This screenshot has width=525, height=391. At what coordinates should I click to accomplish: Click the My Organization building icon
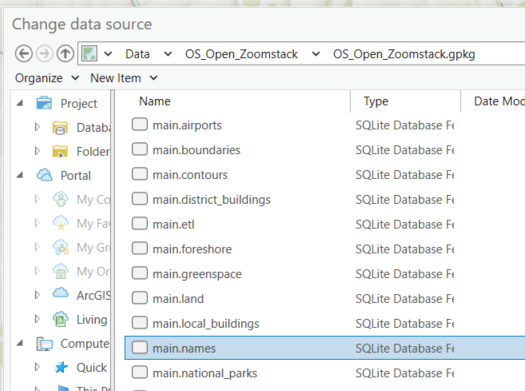[x=61, y=271]
